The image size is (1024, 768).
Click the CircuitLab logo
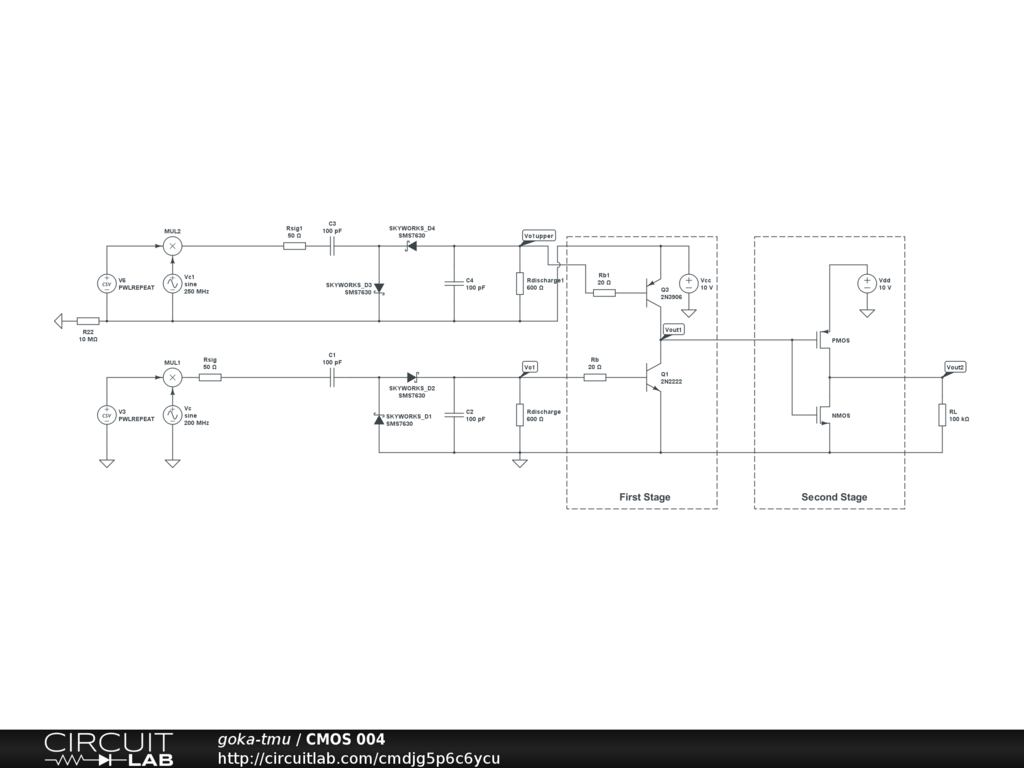tap(108, 749)
